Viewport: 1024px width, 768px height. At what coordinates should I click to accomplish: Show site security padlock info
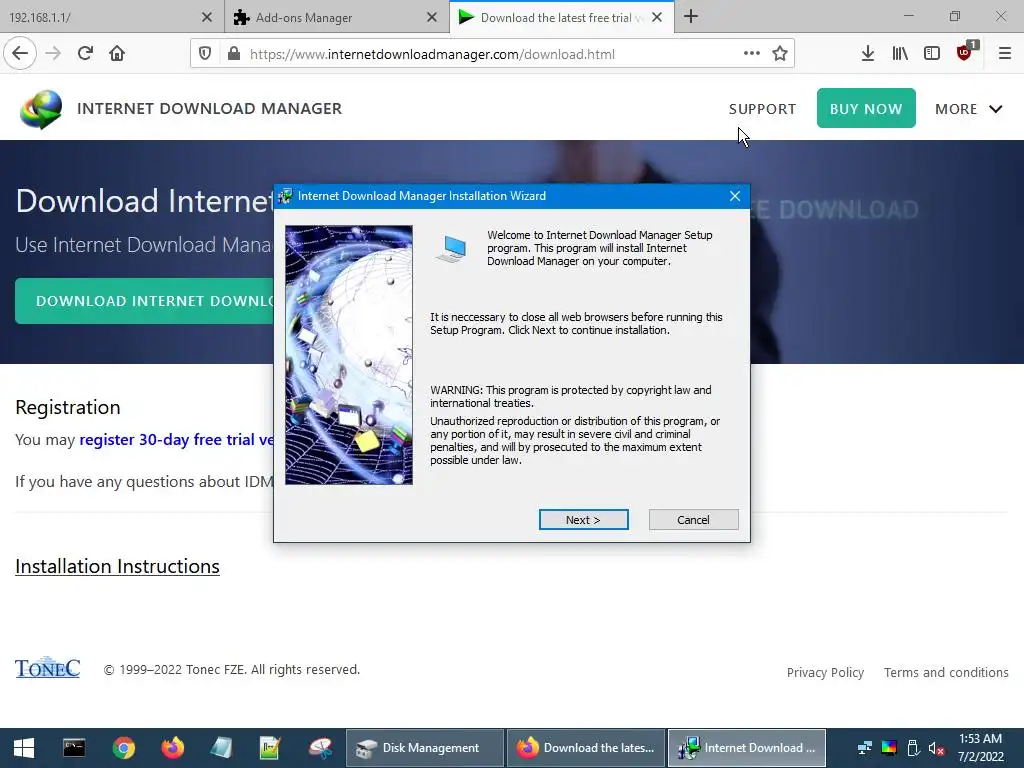pyautogui.click(x=234, y=54)
